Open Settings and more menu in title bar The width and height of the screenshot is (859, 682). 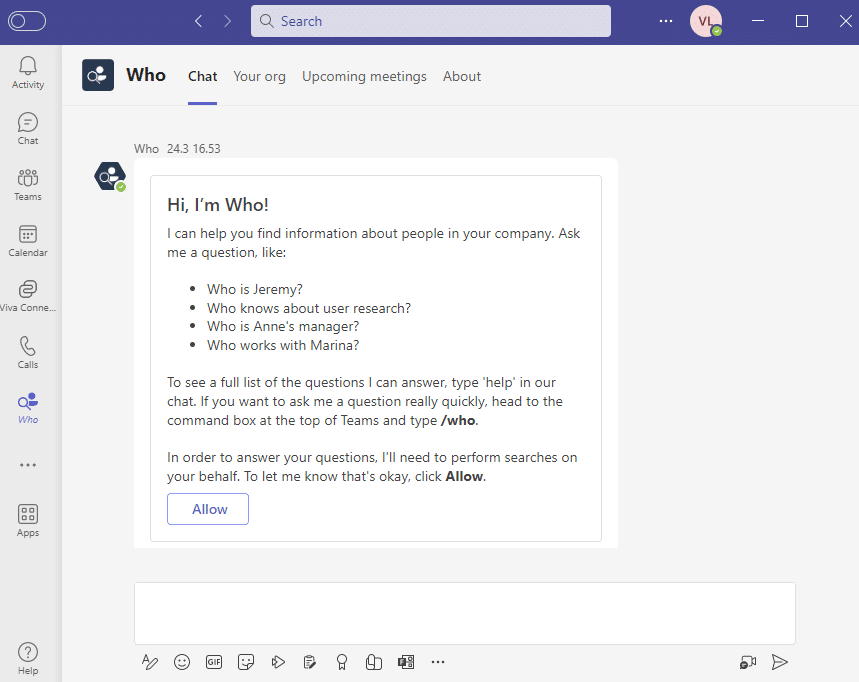666,21
